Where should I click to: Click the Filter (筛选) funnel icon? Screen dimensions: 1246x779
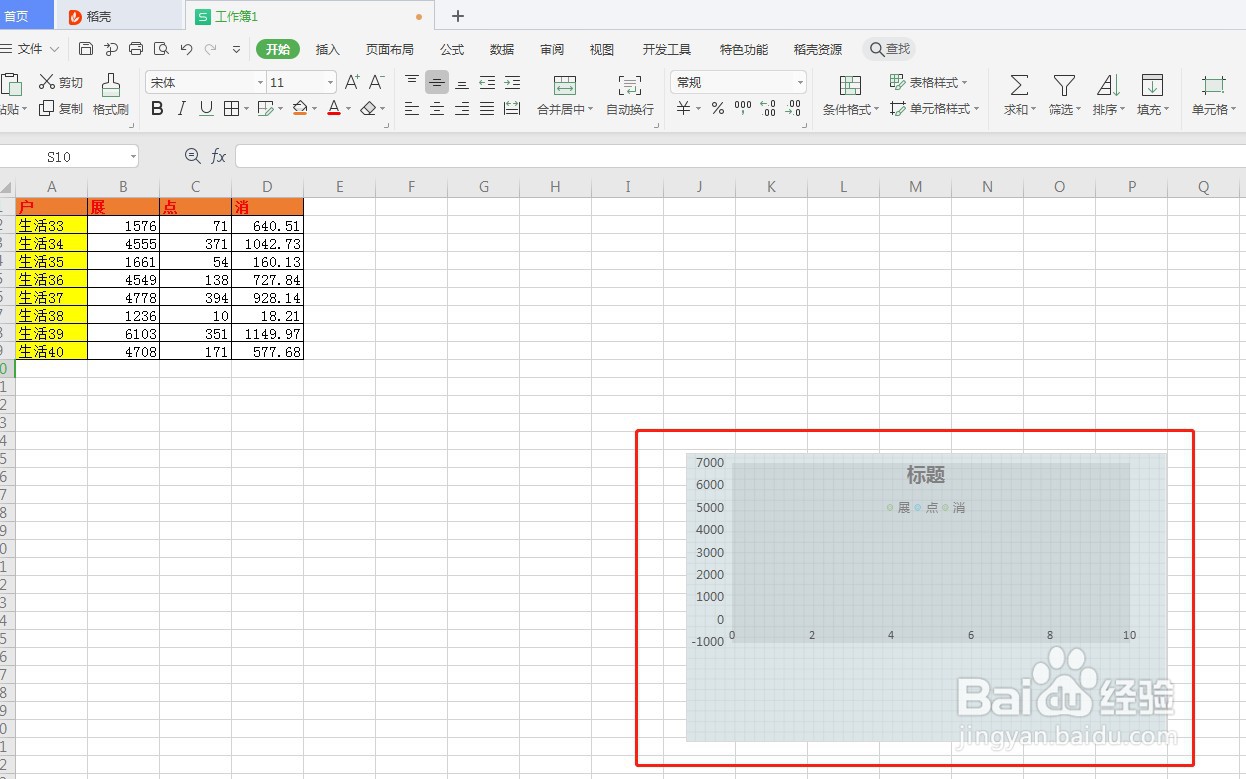[1065, 85]
